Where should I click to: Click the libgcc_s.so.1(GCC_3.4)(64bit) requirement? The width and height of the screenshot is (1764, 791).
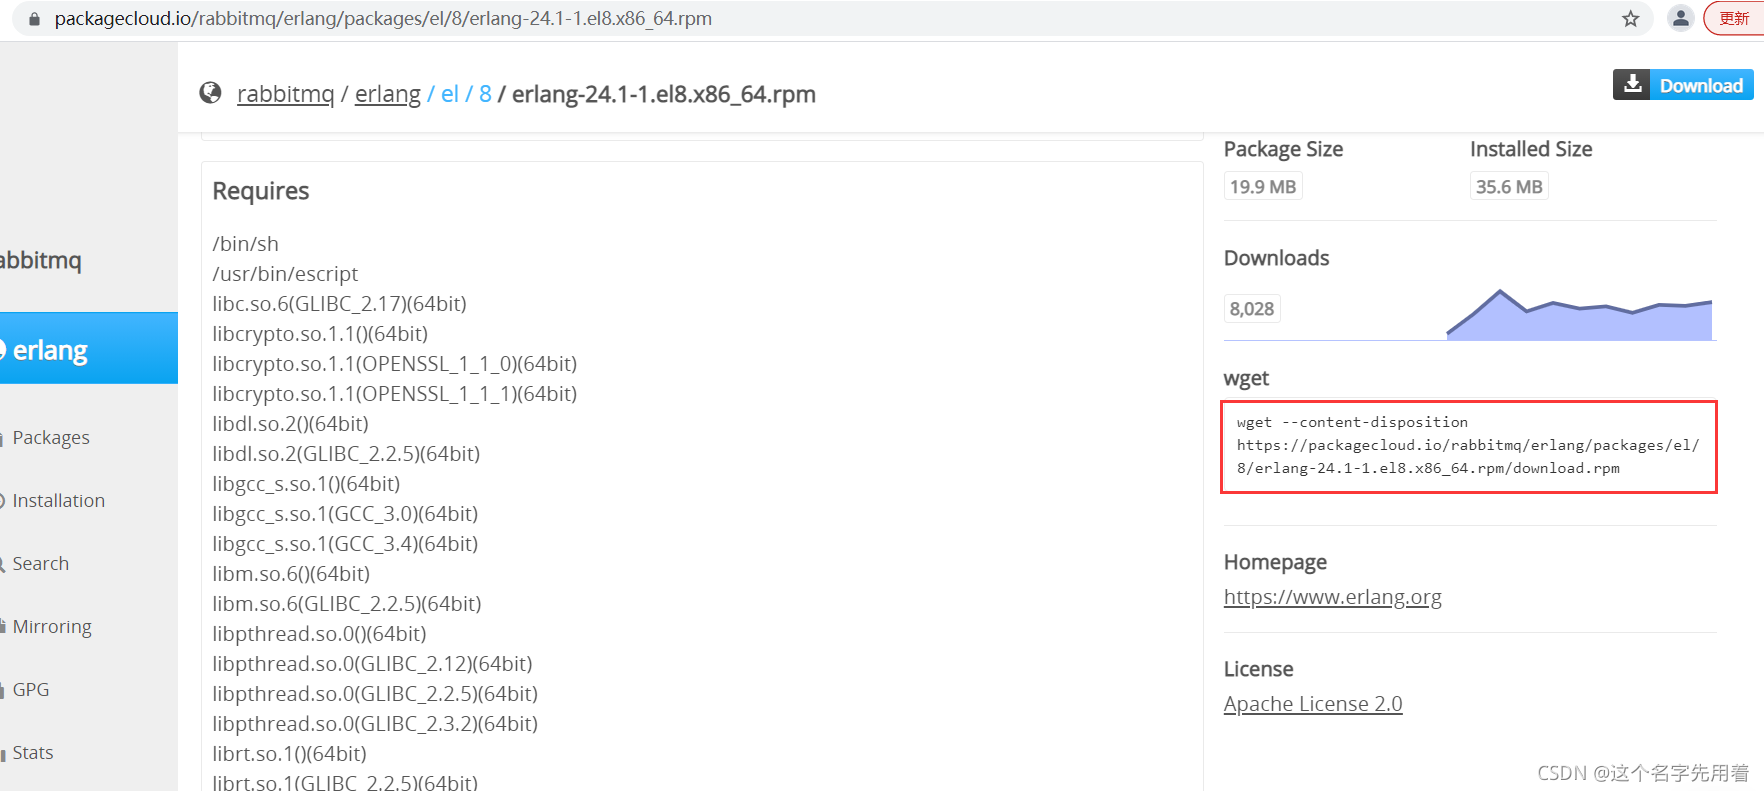tap(345, 544)
